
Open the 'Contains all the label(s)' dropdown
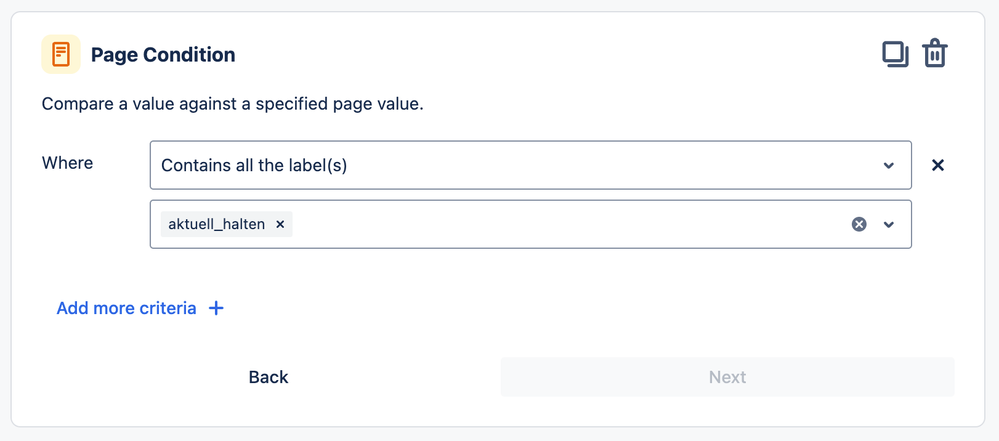(x=530, y=165)
